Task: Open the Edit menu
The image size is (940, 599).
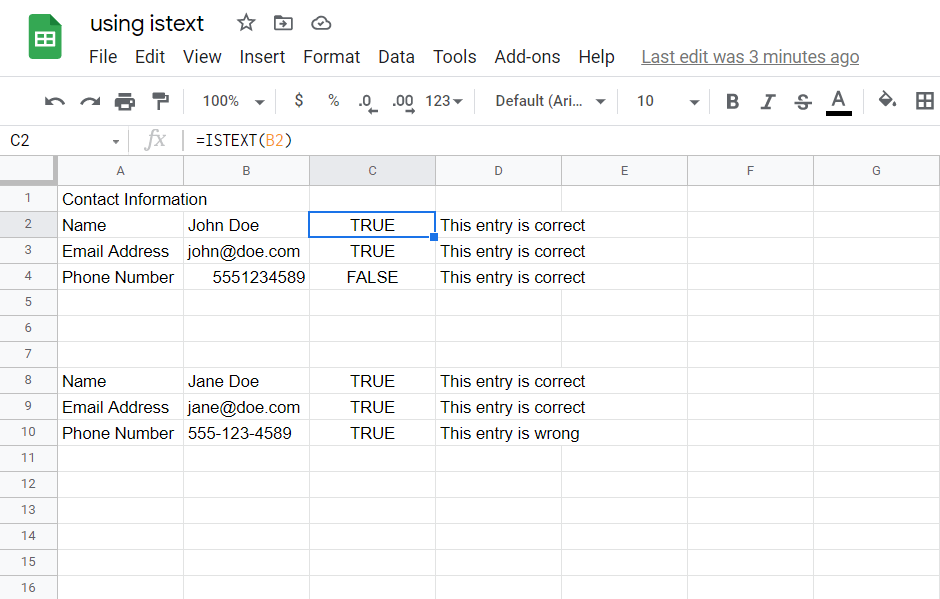Action: 150,57
